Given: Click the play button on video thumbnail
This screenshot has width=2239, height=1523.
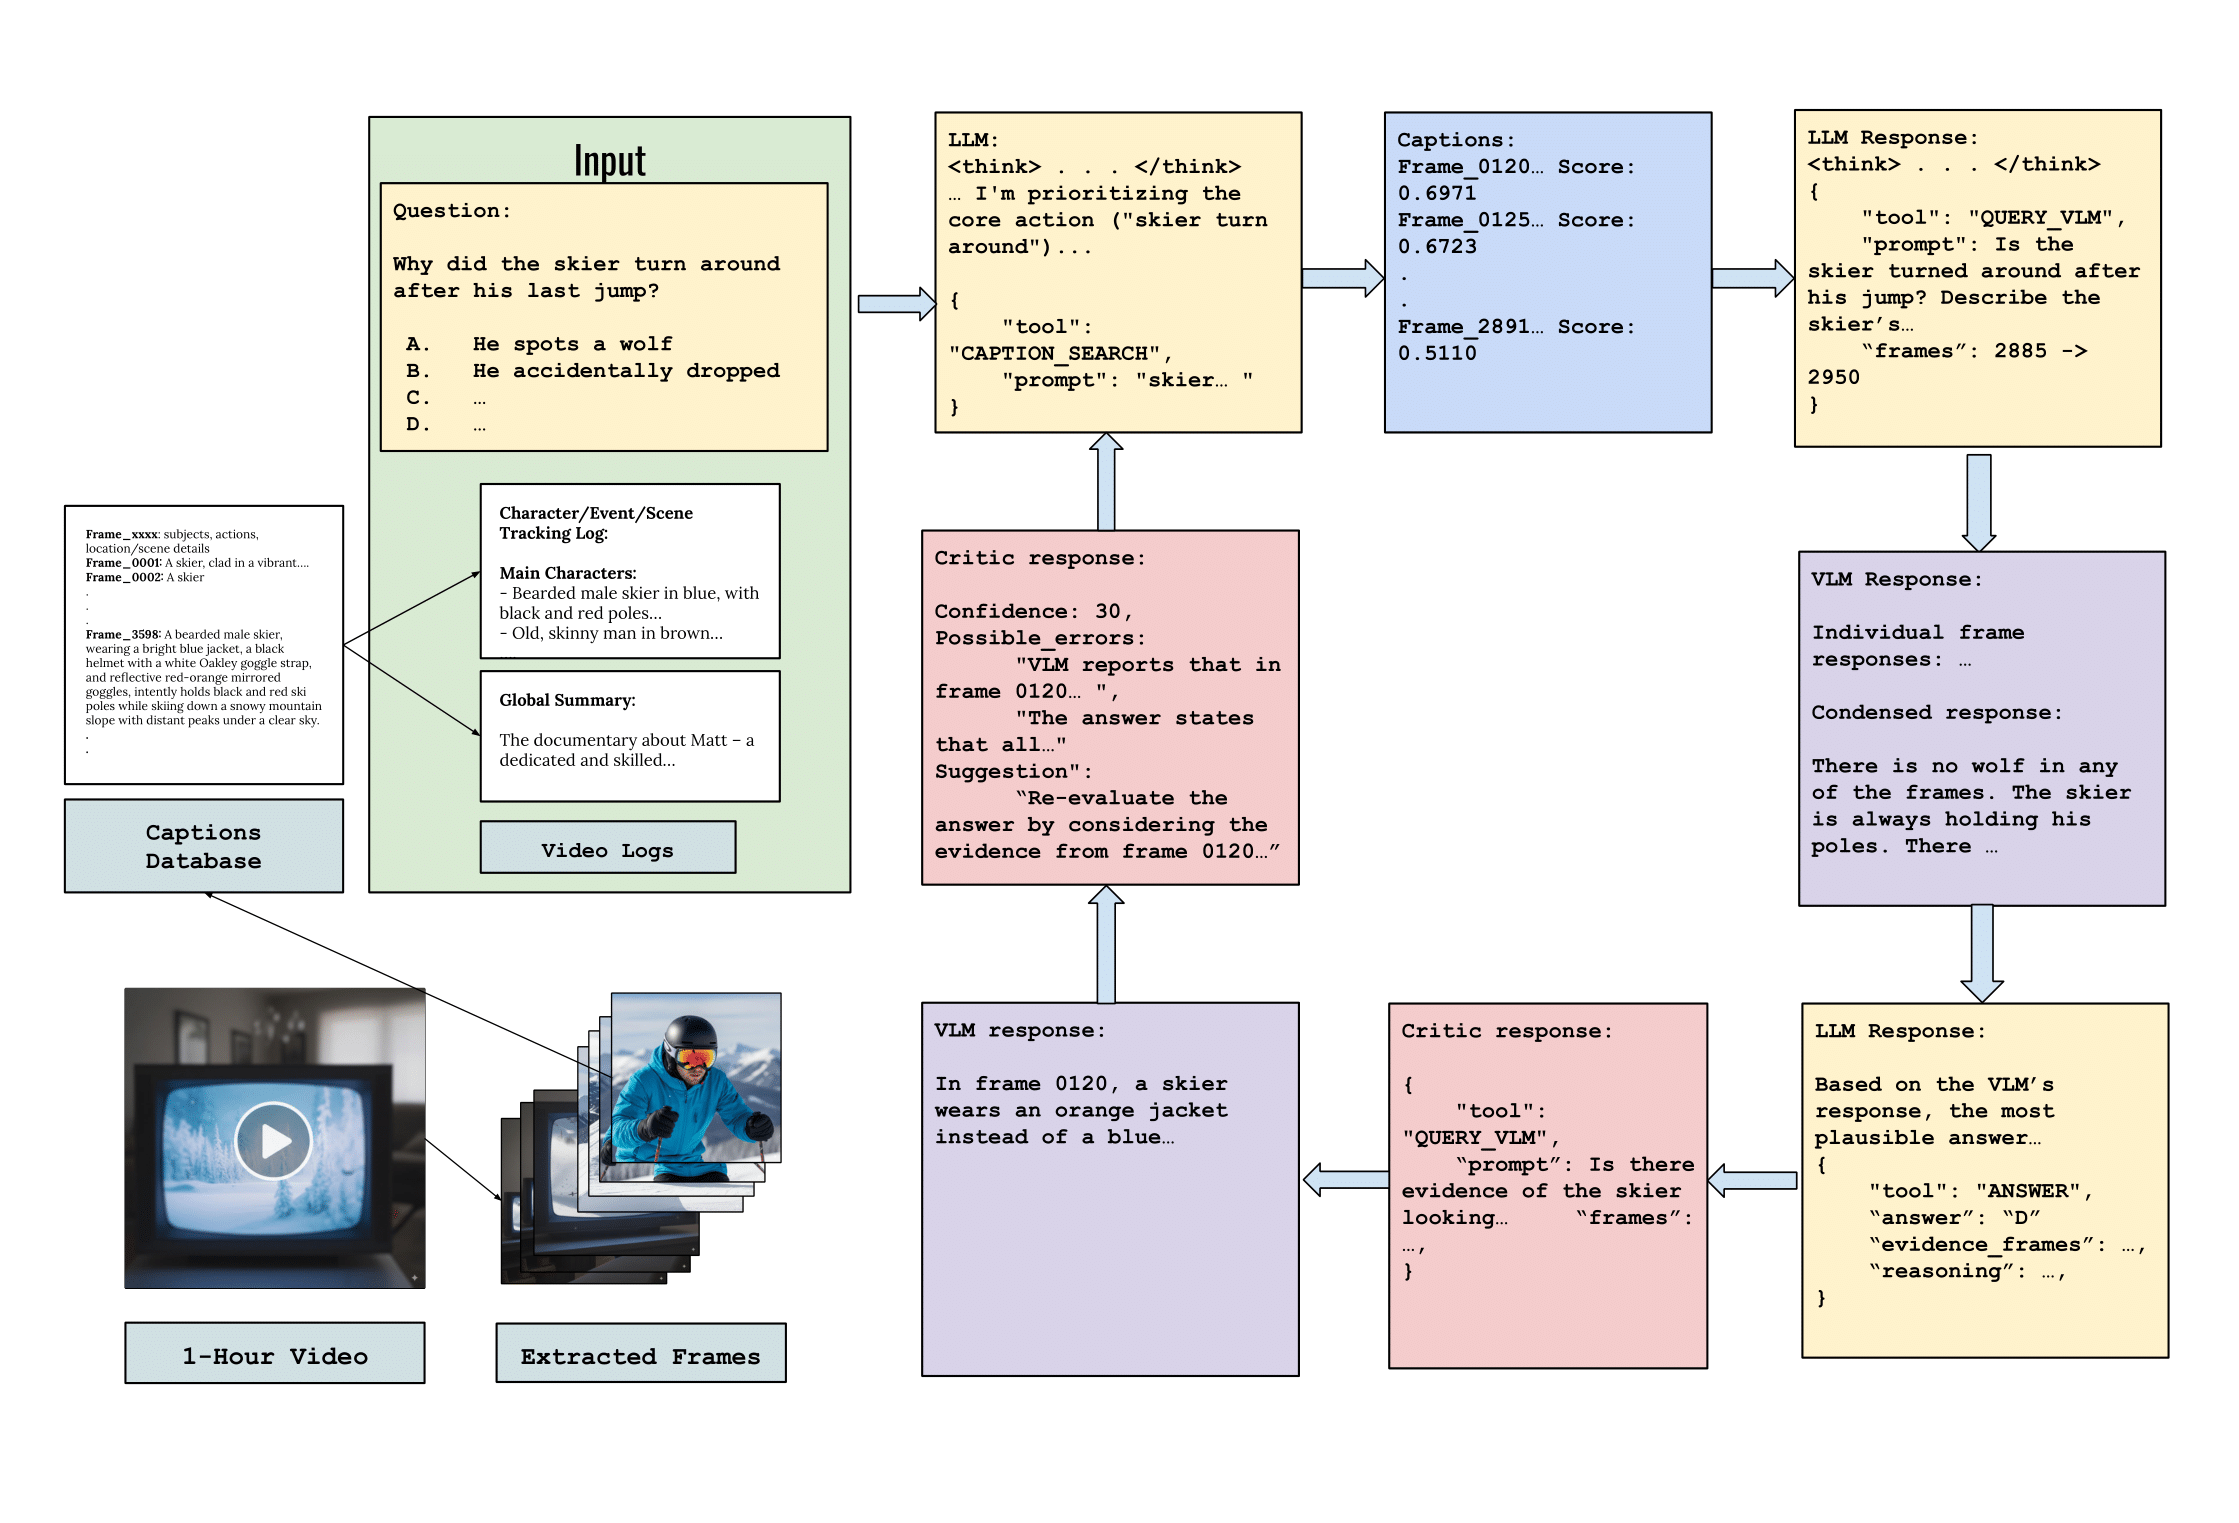Looking at the screenshot, I should (273, 1140).
